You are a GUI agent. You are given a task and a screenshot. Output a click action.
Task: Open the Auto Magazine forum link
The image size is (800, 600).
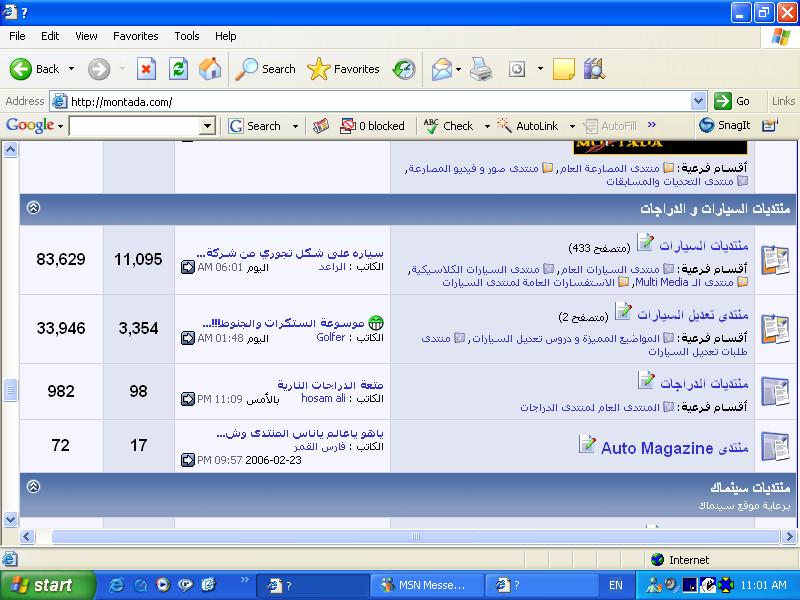tap(657, 448)
